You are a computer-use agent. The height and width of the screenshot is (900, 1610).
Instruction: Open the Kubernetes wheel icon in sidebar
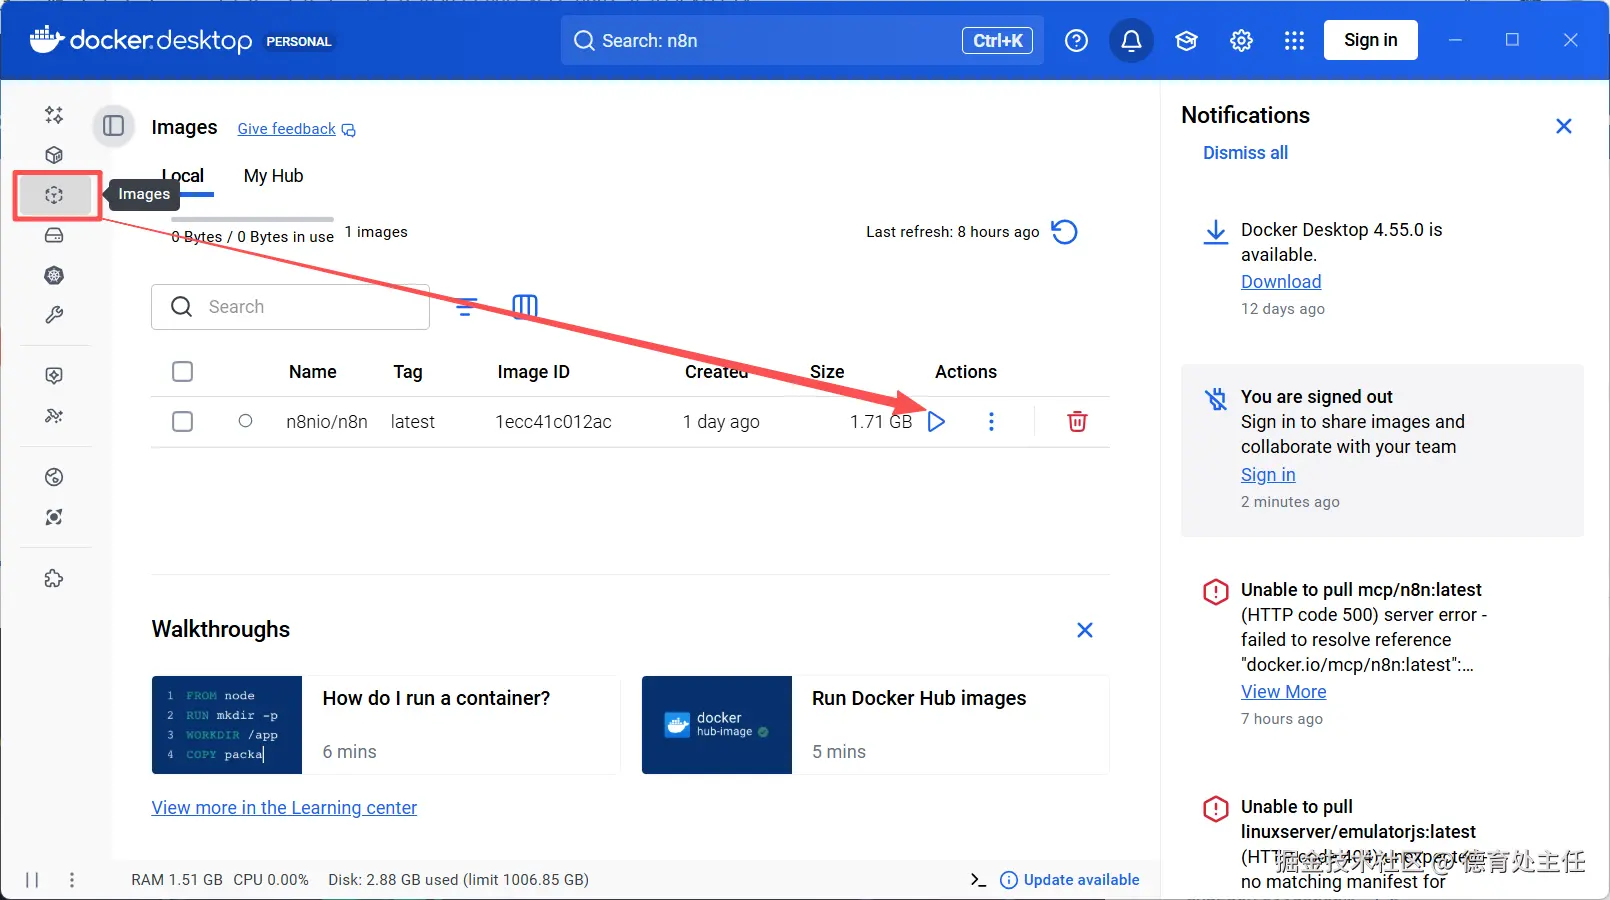click(x=54, y=275)
